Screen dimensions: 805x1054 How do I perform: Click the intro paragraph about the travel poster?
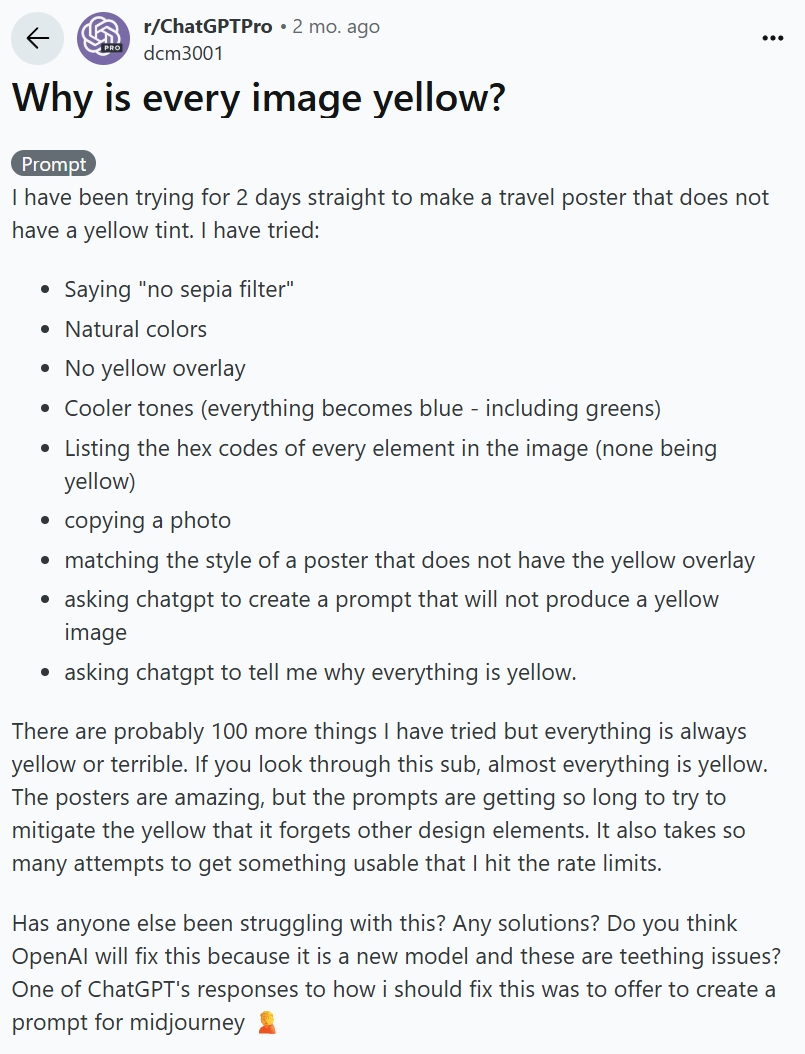coord(390,213)
